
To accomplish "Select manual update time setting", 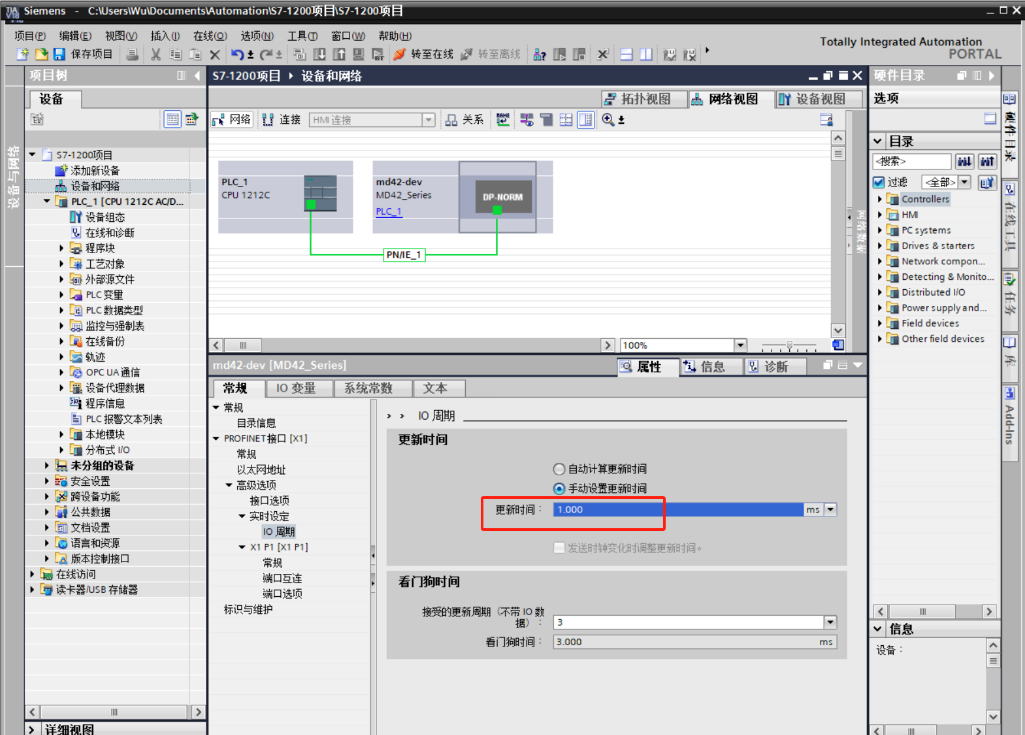I will coord(559,489).
